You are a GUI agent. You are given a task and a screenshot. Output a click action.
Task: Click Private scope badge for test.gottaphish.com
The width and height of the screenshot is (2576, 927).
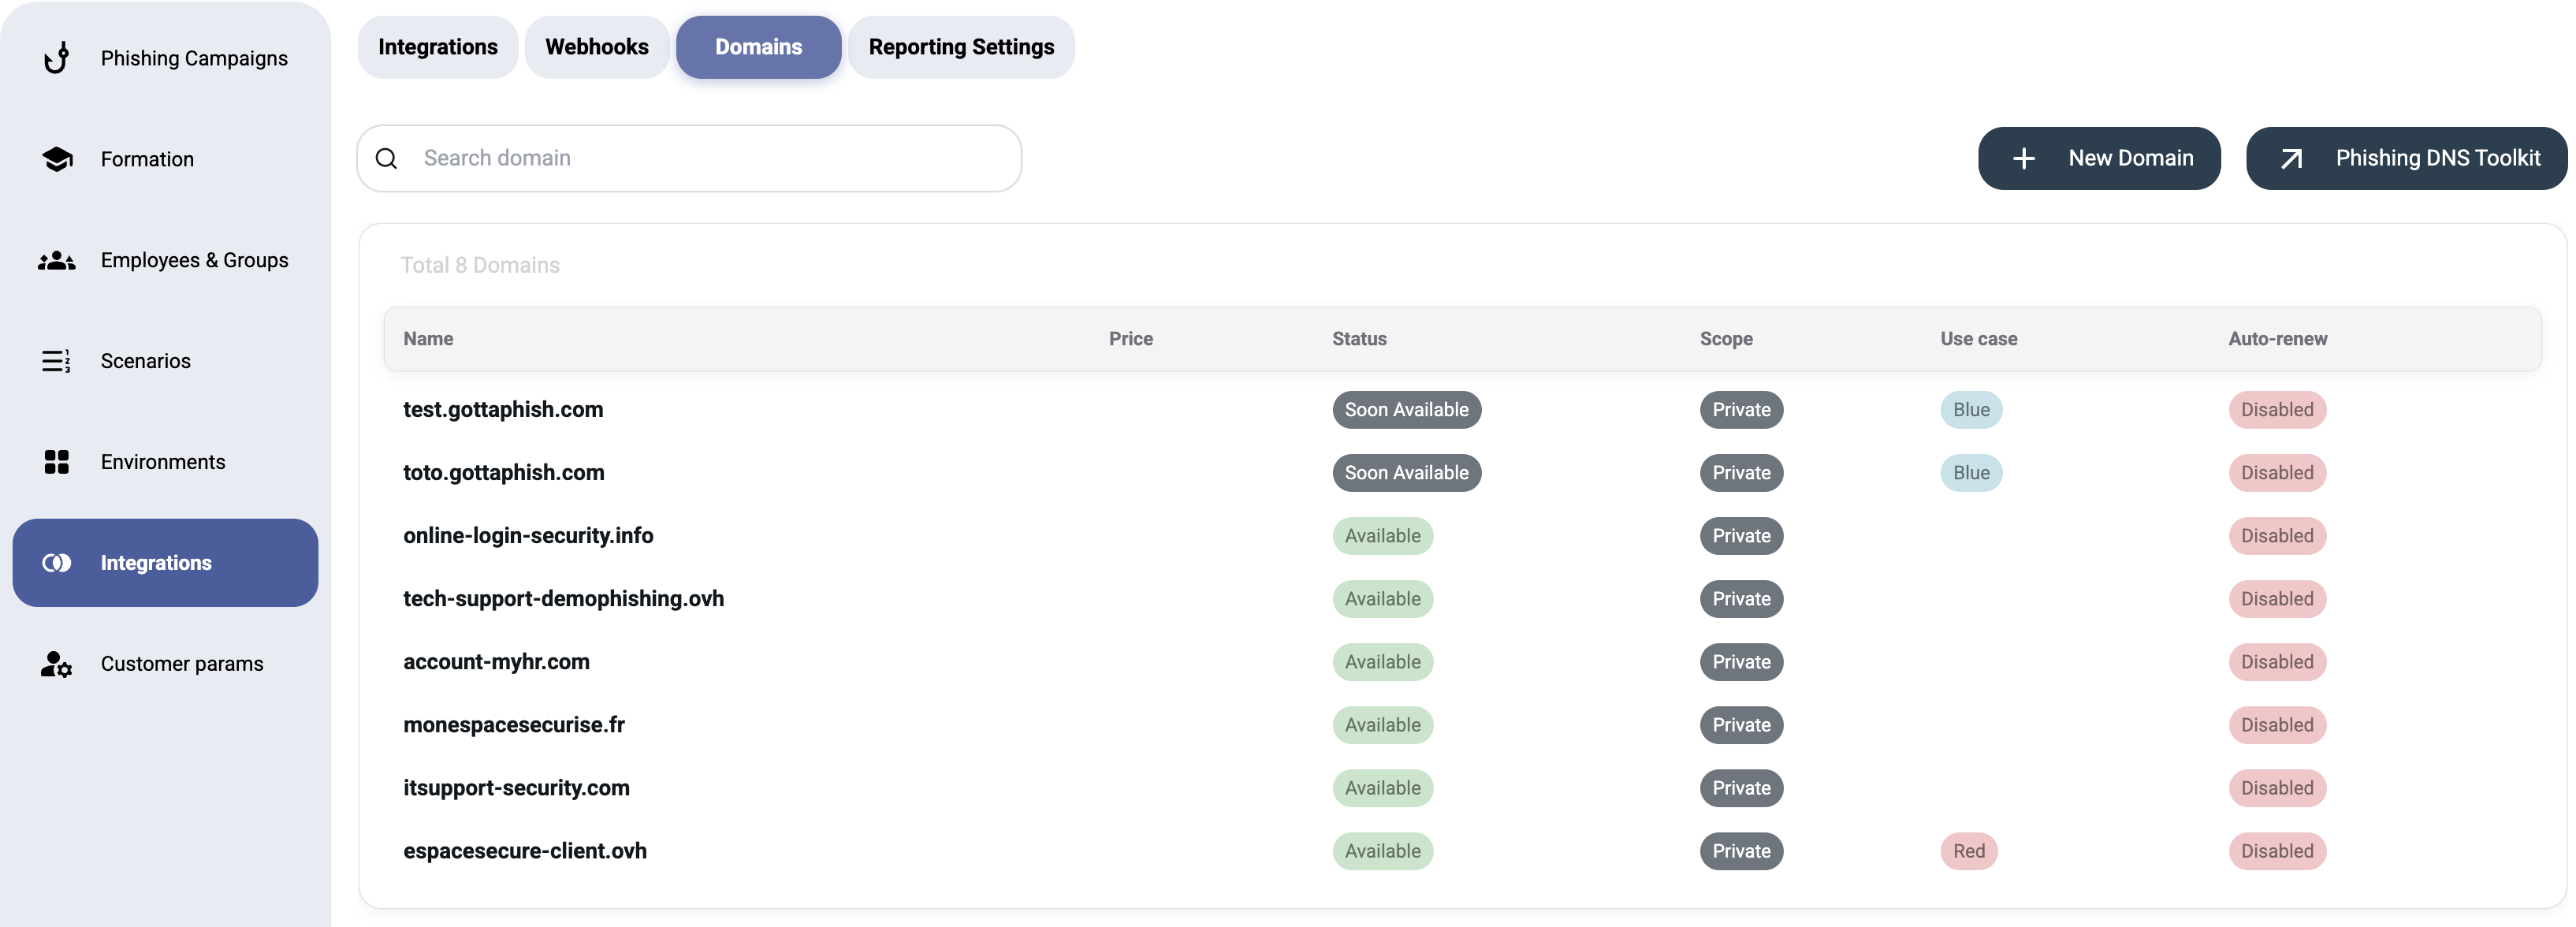pyautogui.click(x=1741, y=410)
